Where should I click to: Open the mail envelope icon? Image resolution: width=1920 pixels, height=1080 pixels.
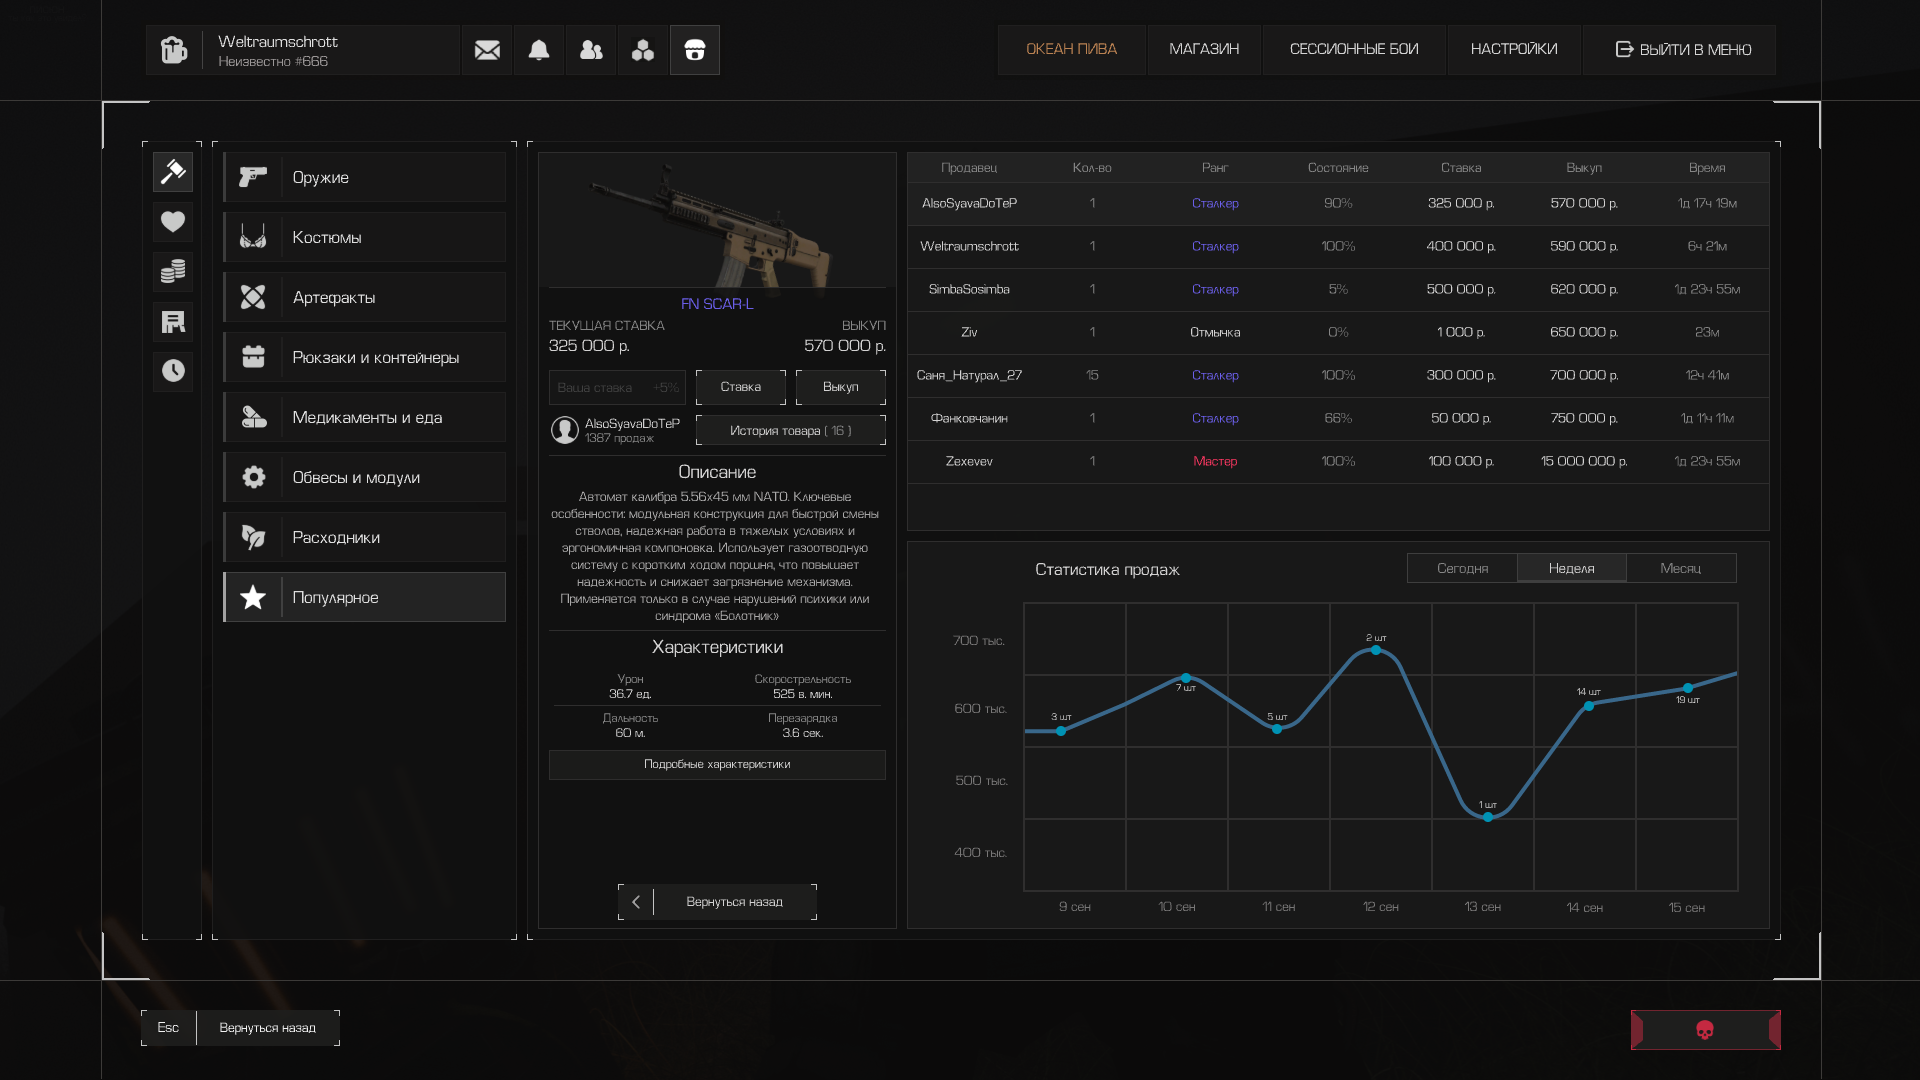pyautogui.click(x=487, y=50)
